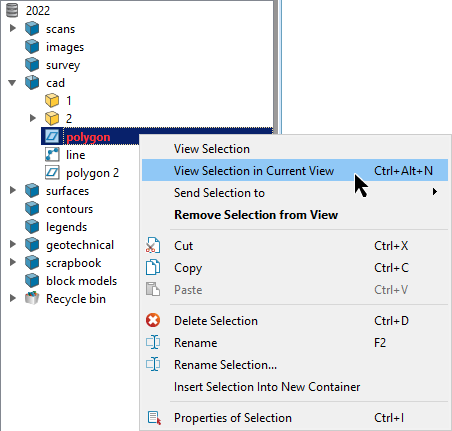Click the Properties of Selection icon
This screenshot has height=431, width=452.
(x=154, y=418)
